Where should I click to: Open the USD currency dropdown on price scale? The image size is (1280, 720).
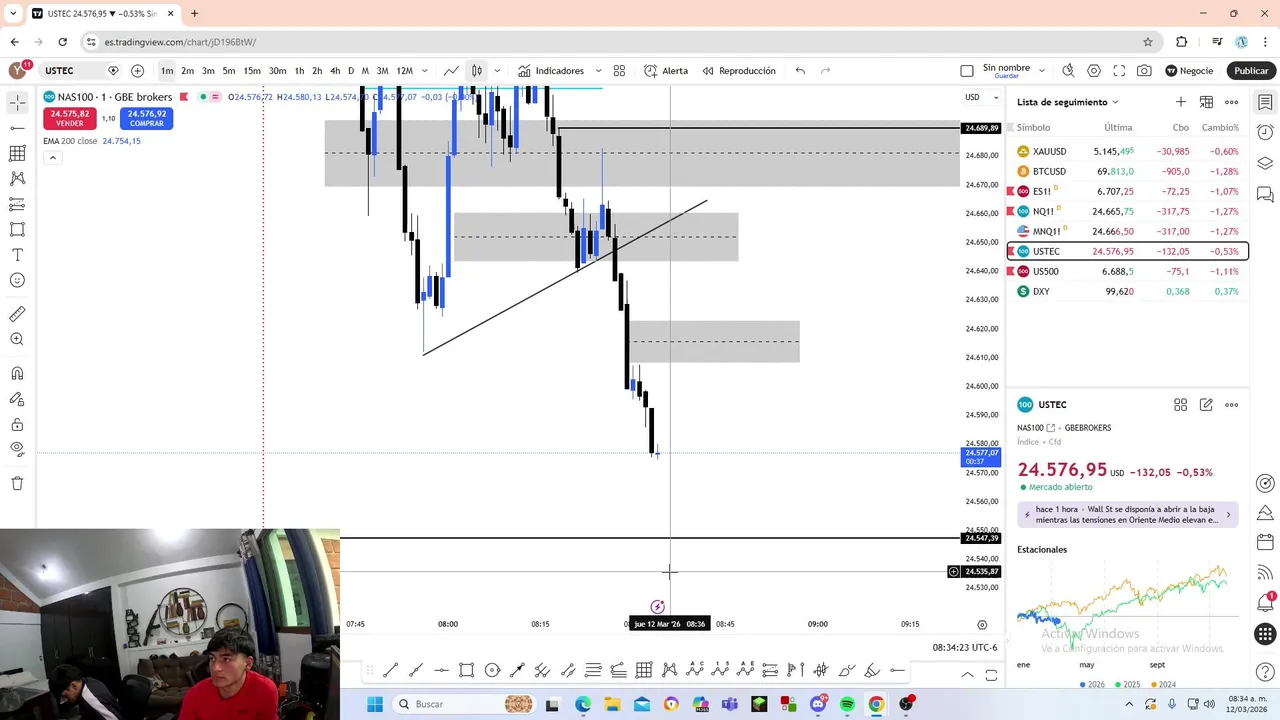pos(981,97)
